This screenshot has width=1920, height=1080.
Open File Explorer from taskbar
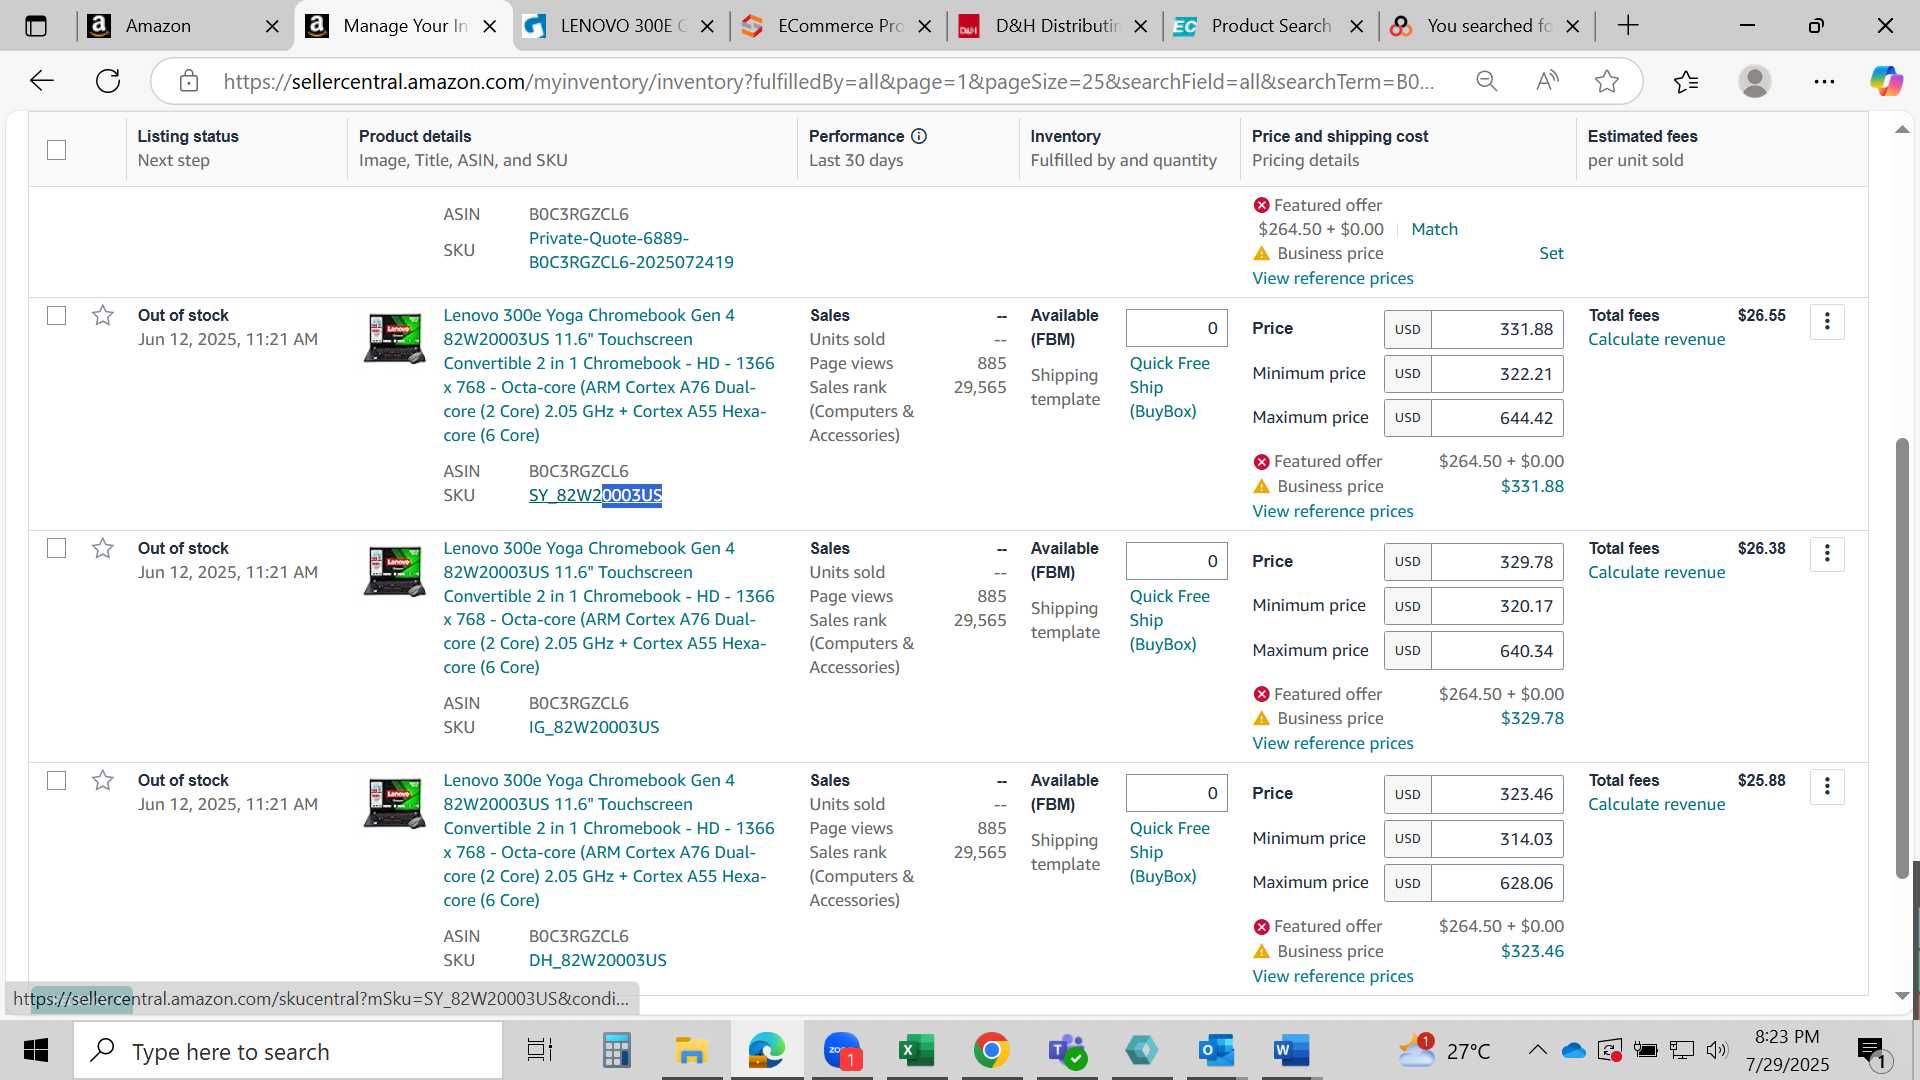click(691, 1051)
